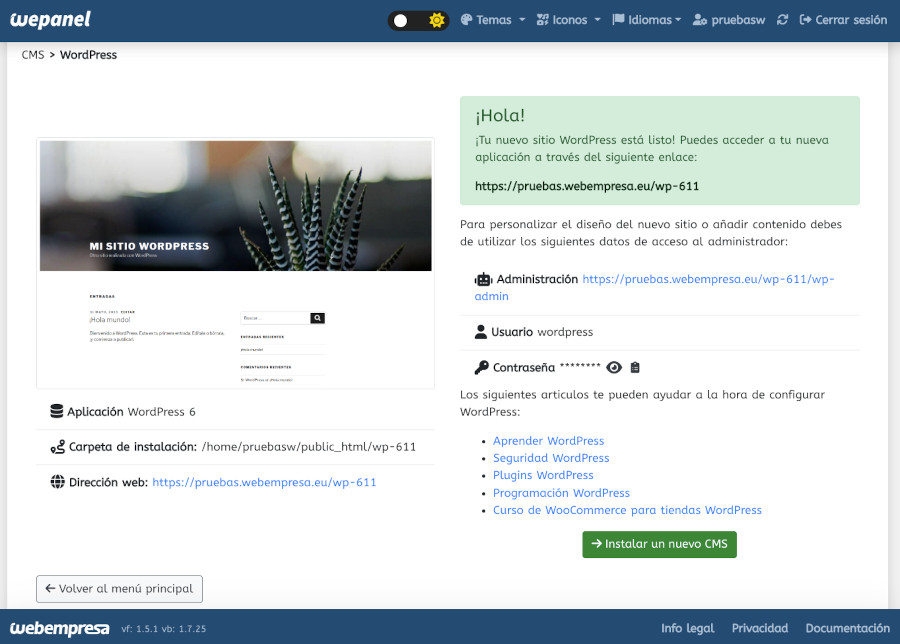900x644 pixels.
Task: Click the Aplicación WordPress 6 text
Action: click(131, 412)
